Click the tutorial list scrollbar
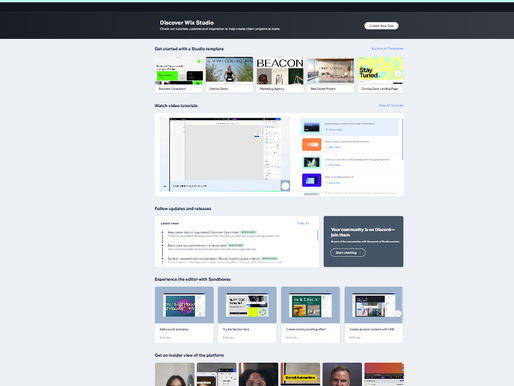 402,139
